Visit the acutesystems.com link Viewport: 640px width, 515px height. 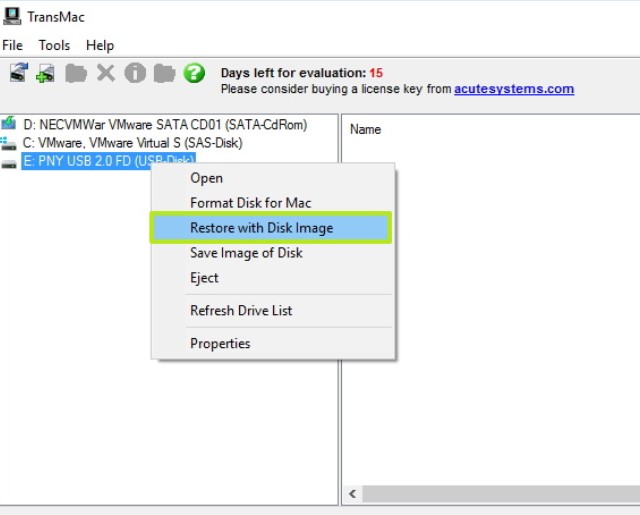click(514, 89)
